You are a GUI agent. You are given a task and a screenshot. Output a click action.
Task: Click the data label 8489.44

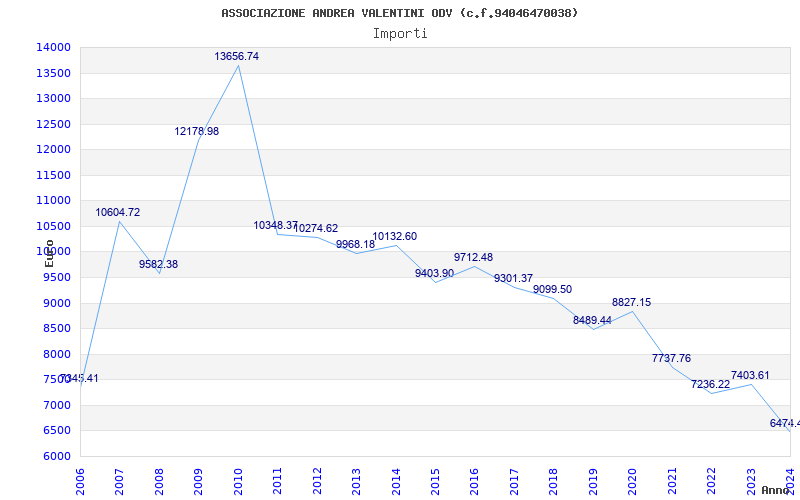tap(592, 320)
